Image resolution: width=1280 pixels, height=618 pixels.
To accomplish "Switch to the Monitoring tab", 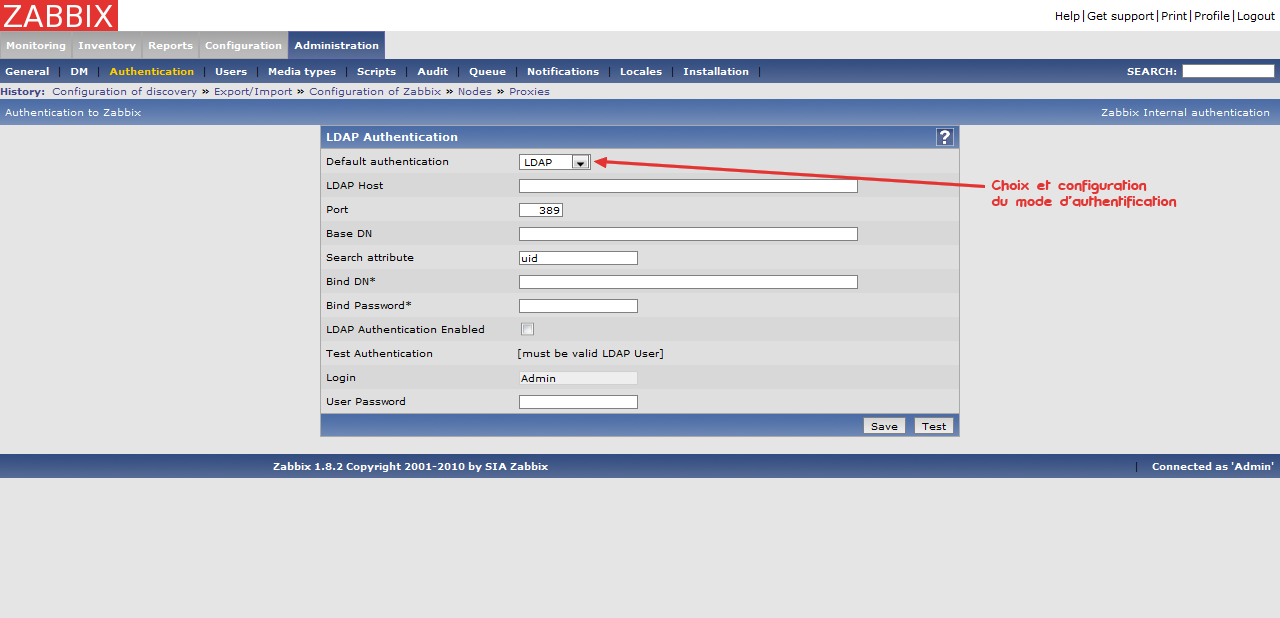I will (x=36, y=46).
